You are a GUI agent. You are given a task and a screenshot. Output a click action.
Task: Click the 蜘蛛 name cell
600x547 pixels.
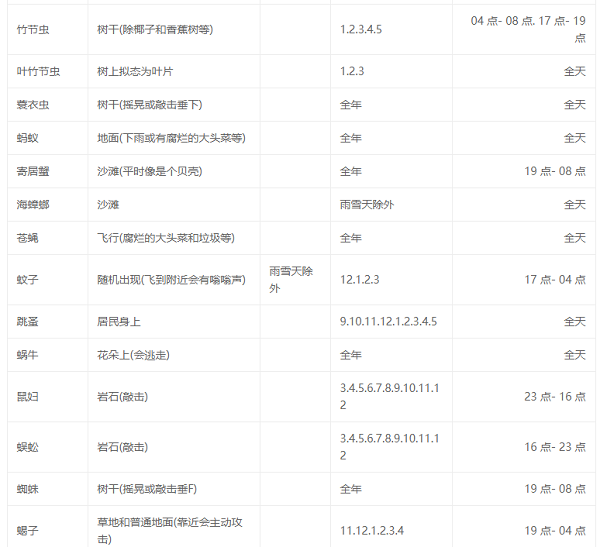(28, 488)
